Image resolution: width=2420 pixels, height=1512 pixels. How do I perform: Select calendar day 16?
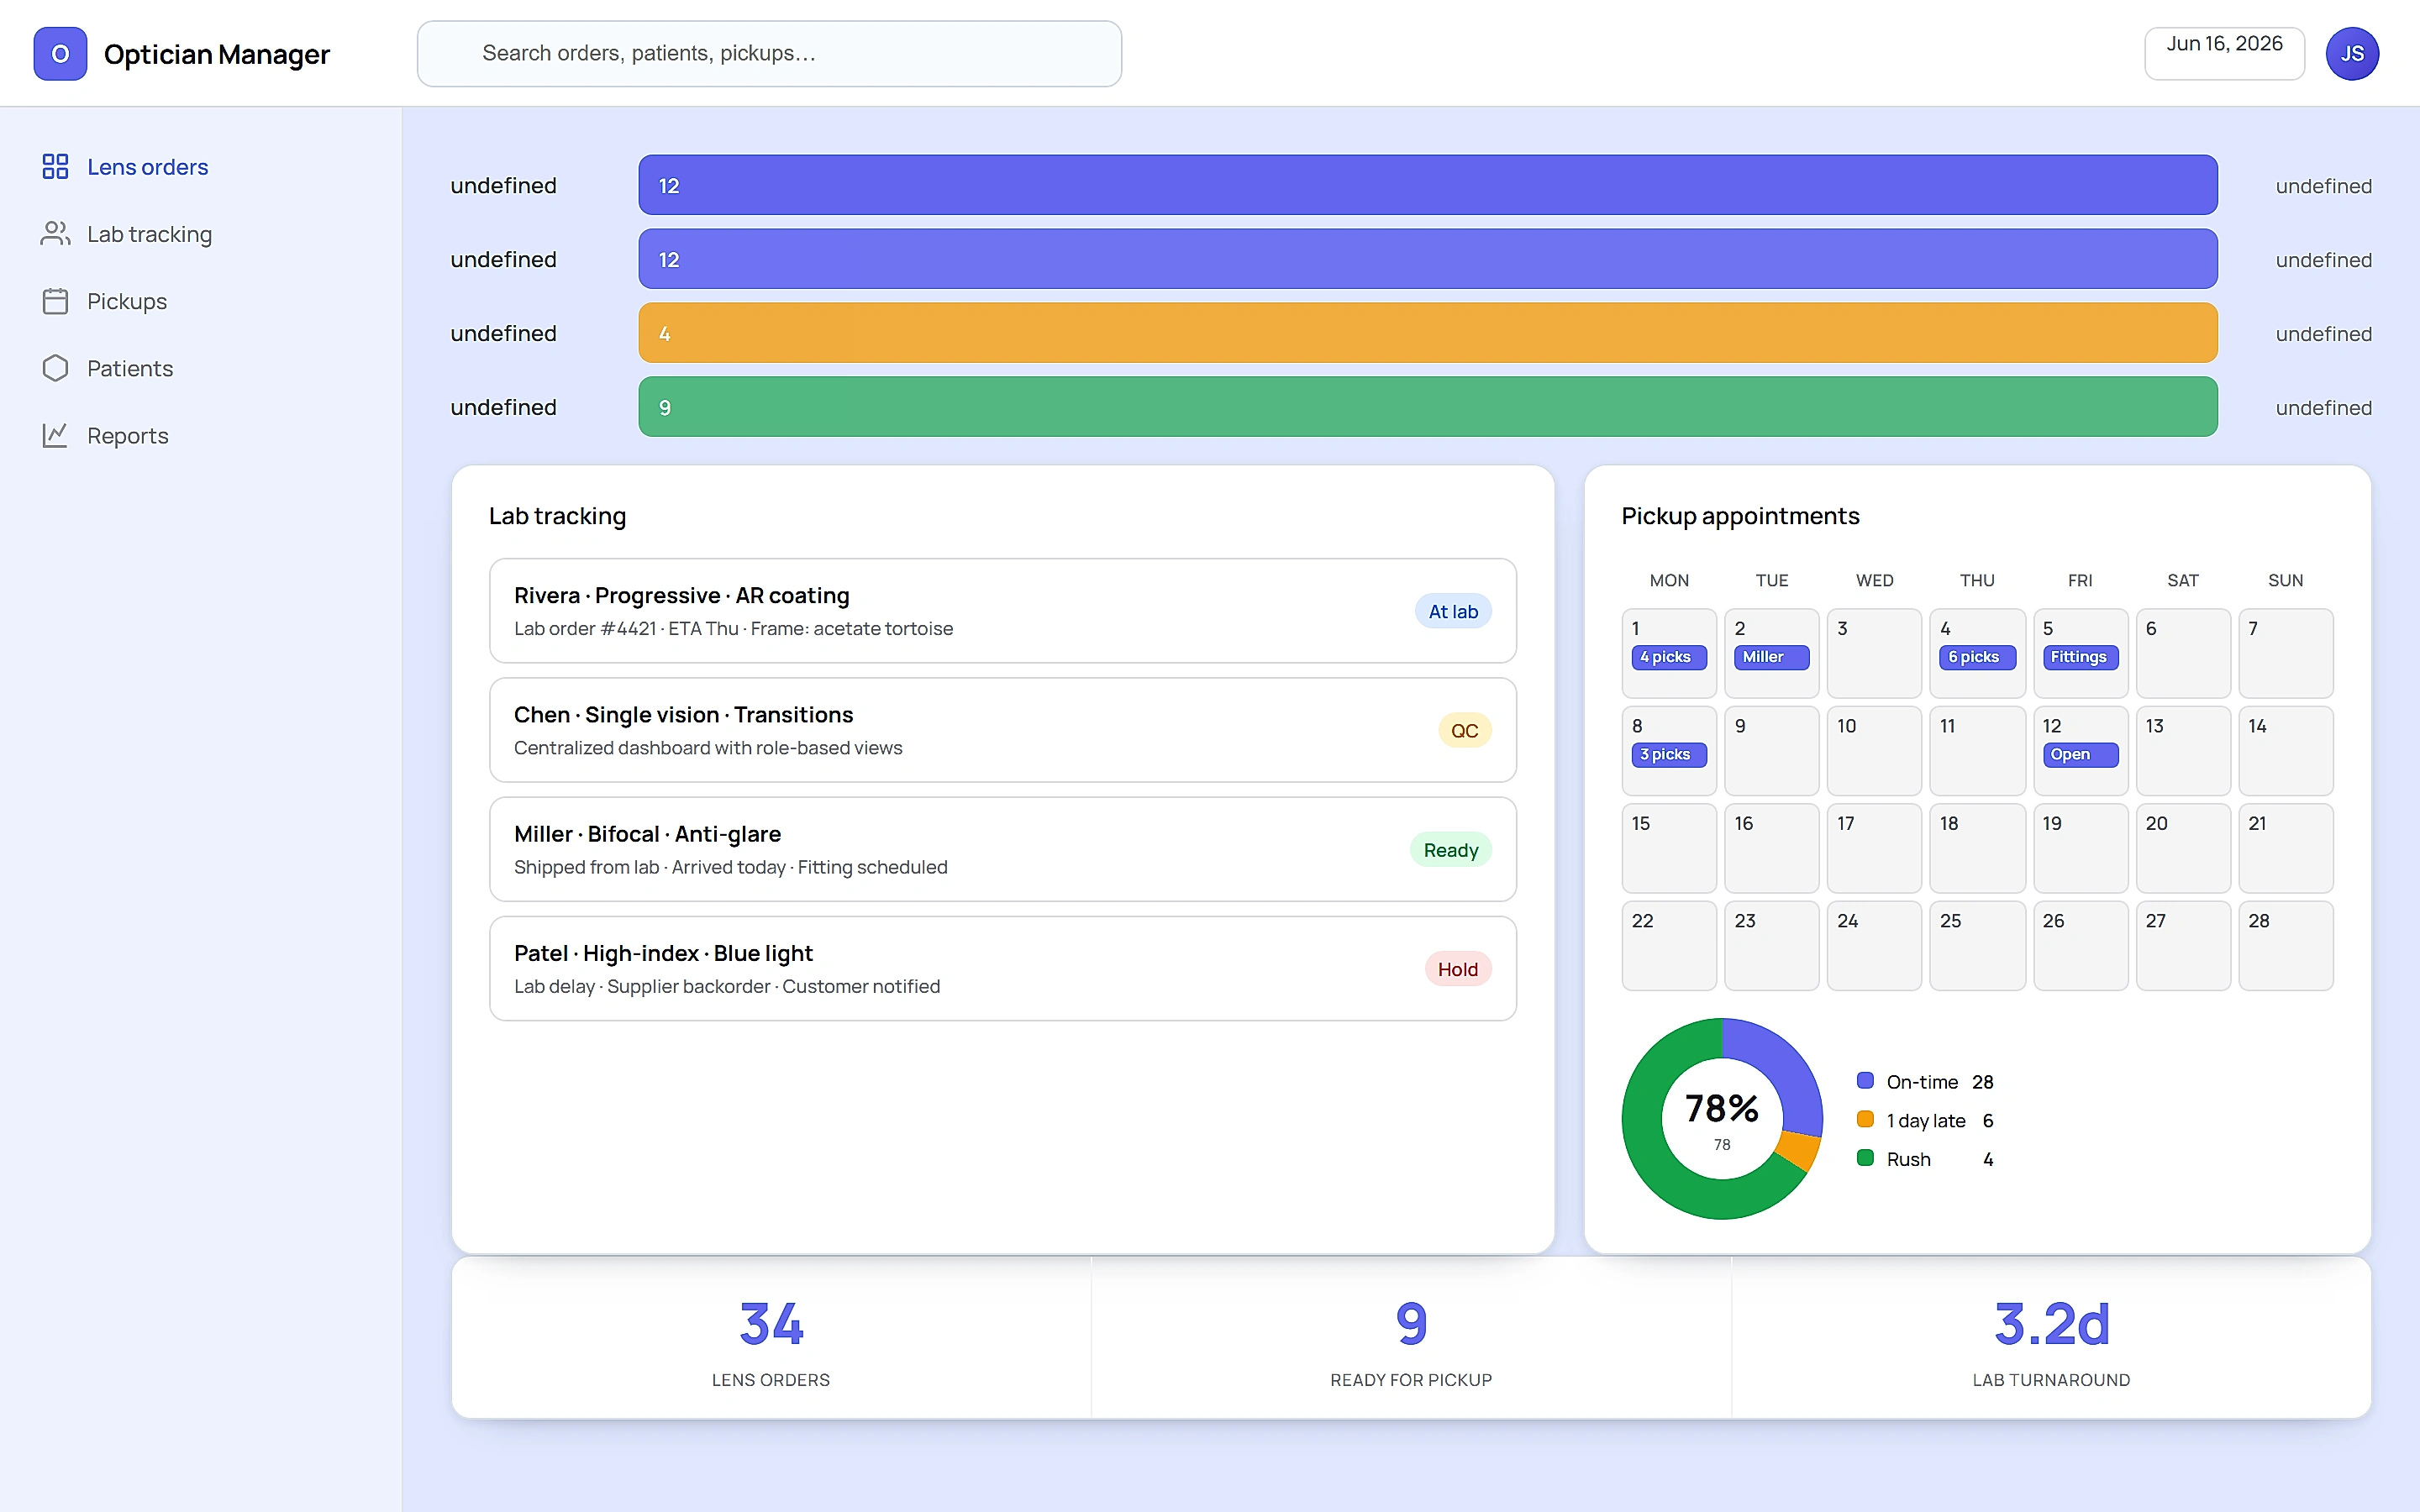point(1771,848)
